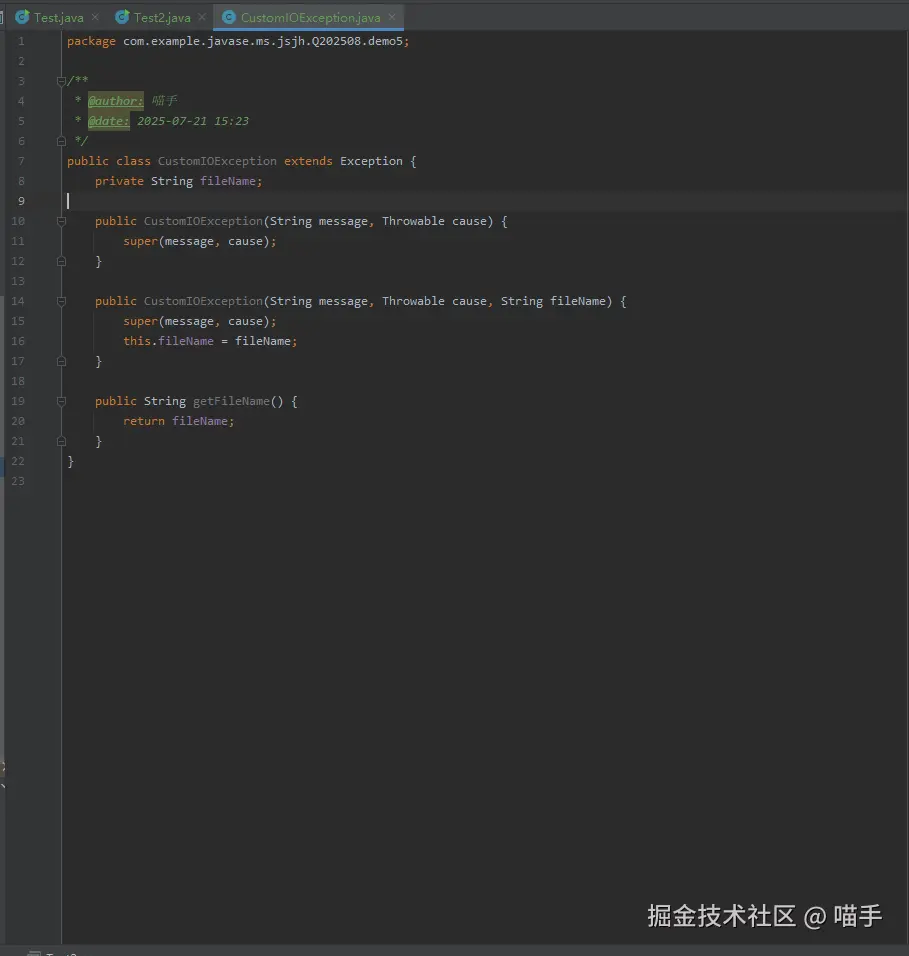The image size is (909, 956).
Task: Click return keyword on line 20
Action: tap(144, 421)
